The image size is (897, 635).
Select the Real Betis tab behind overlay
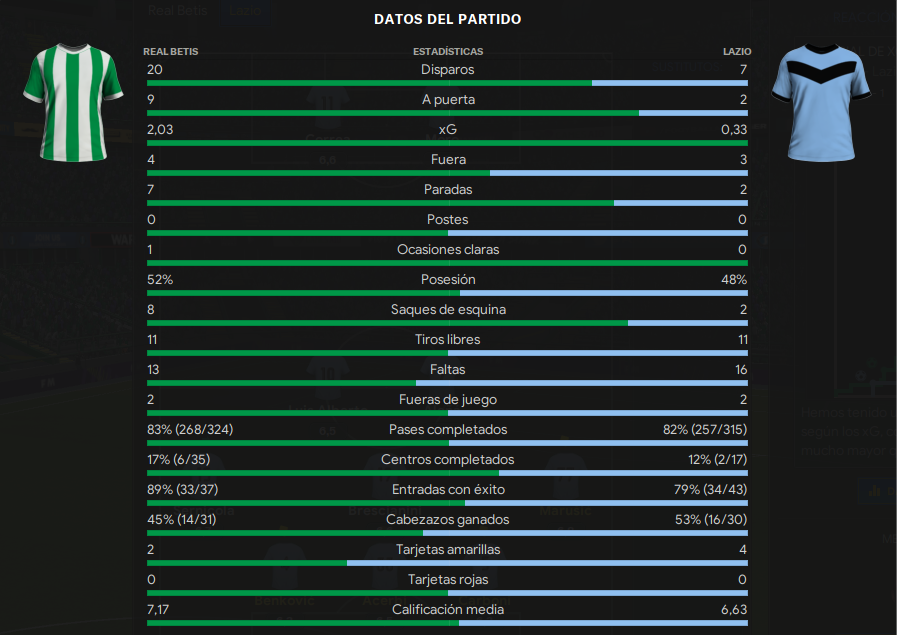coord(177,10)
